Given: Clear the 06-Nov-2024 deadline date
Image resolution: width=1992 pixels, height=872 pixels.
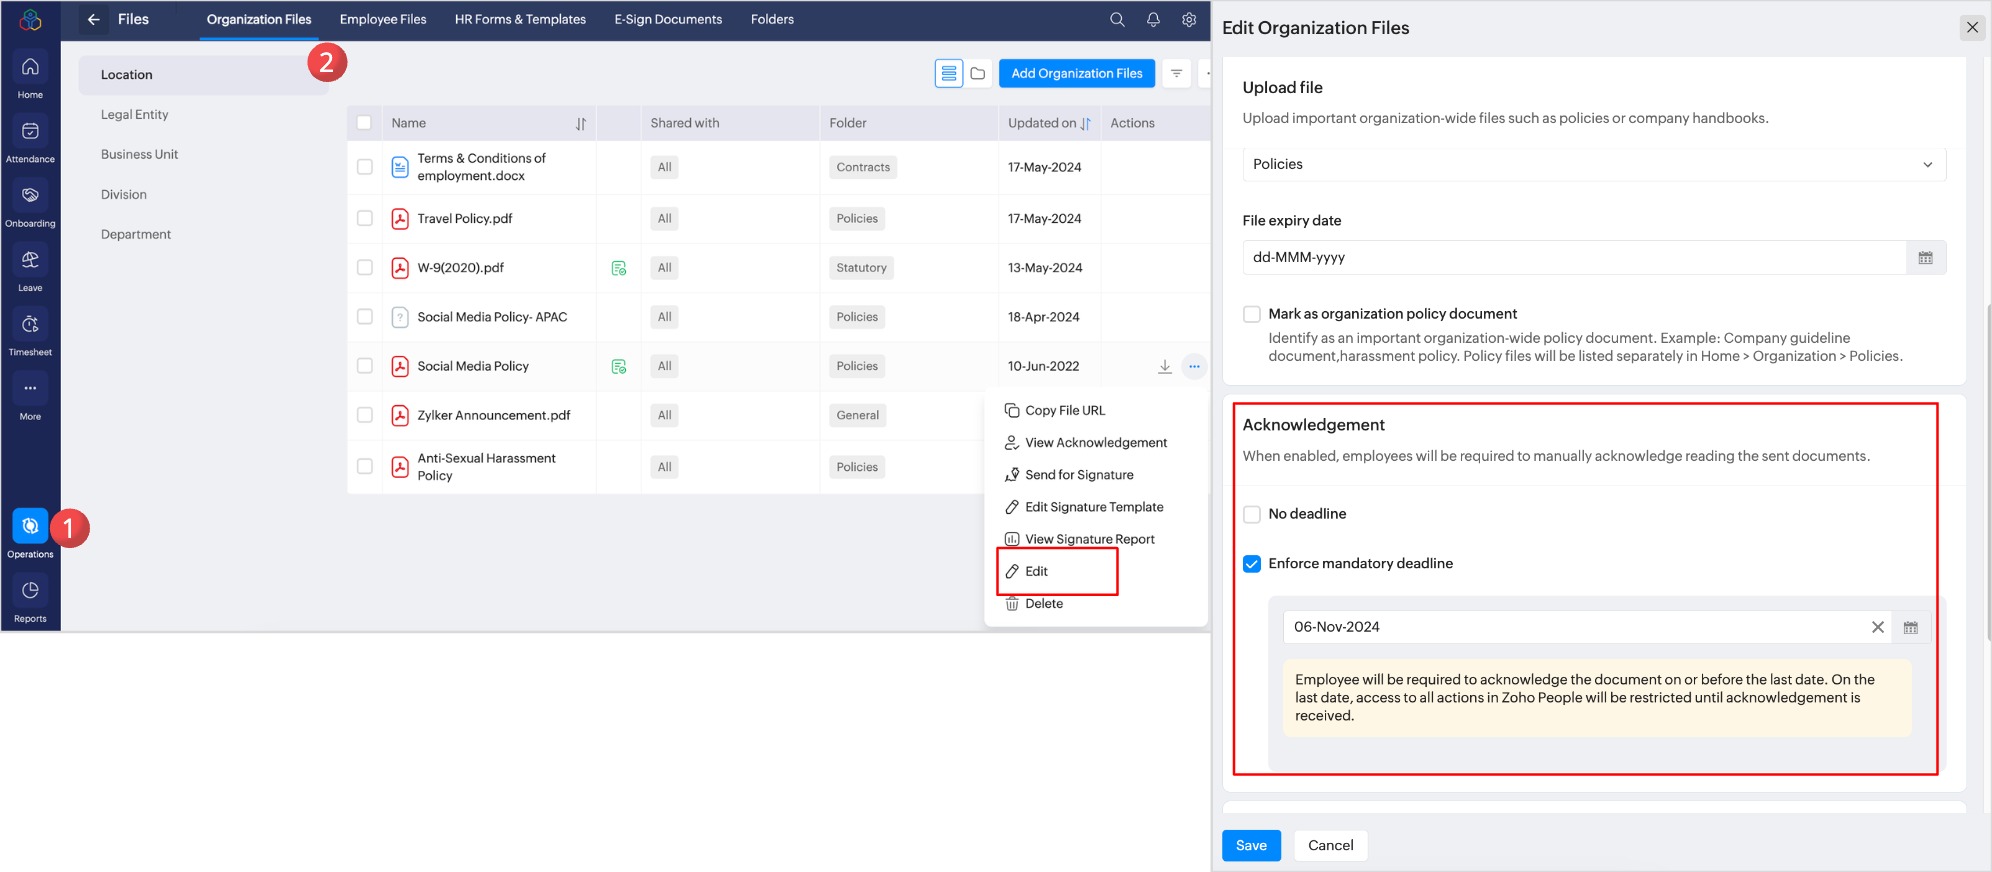Looking at the screenshot, I should pos(1878,628).
